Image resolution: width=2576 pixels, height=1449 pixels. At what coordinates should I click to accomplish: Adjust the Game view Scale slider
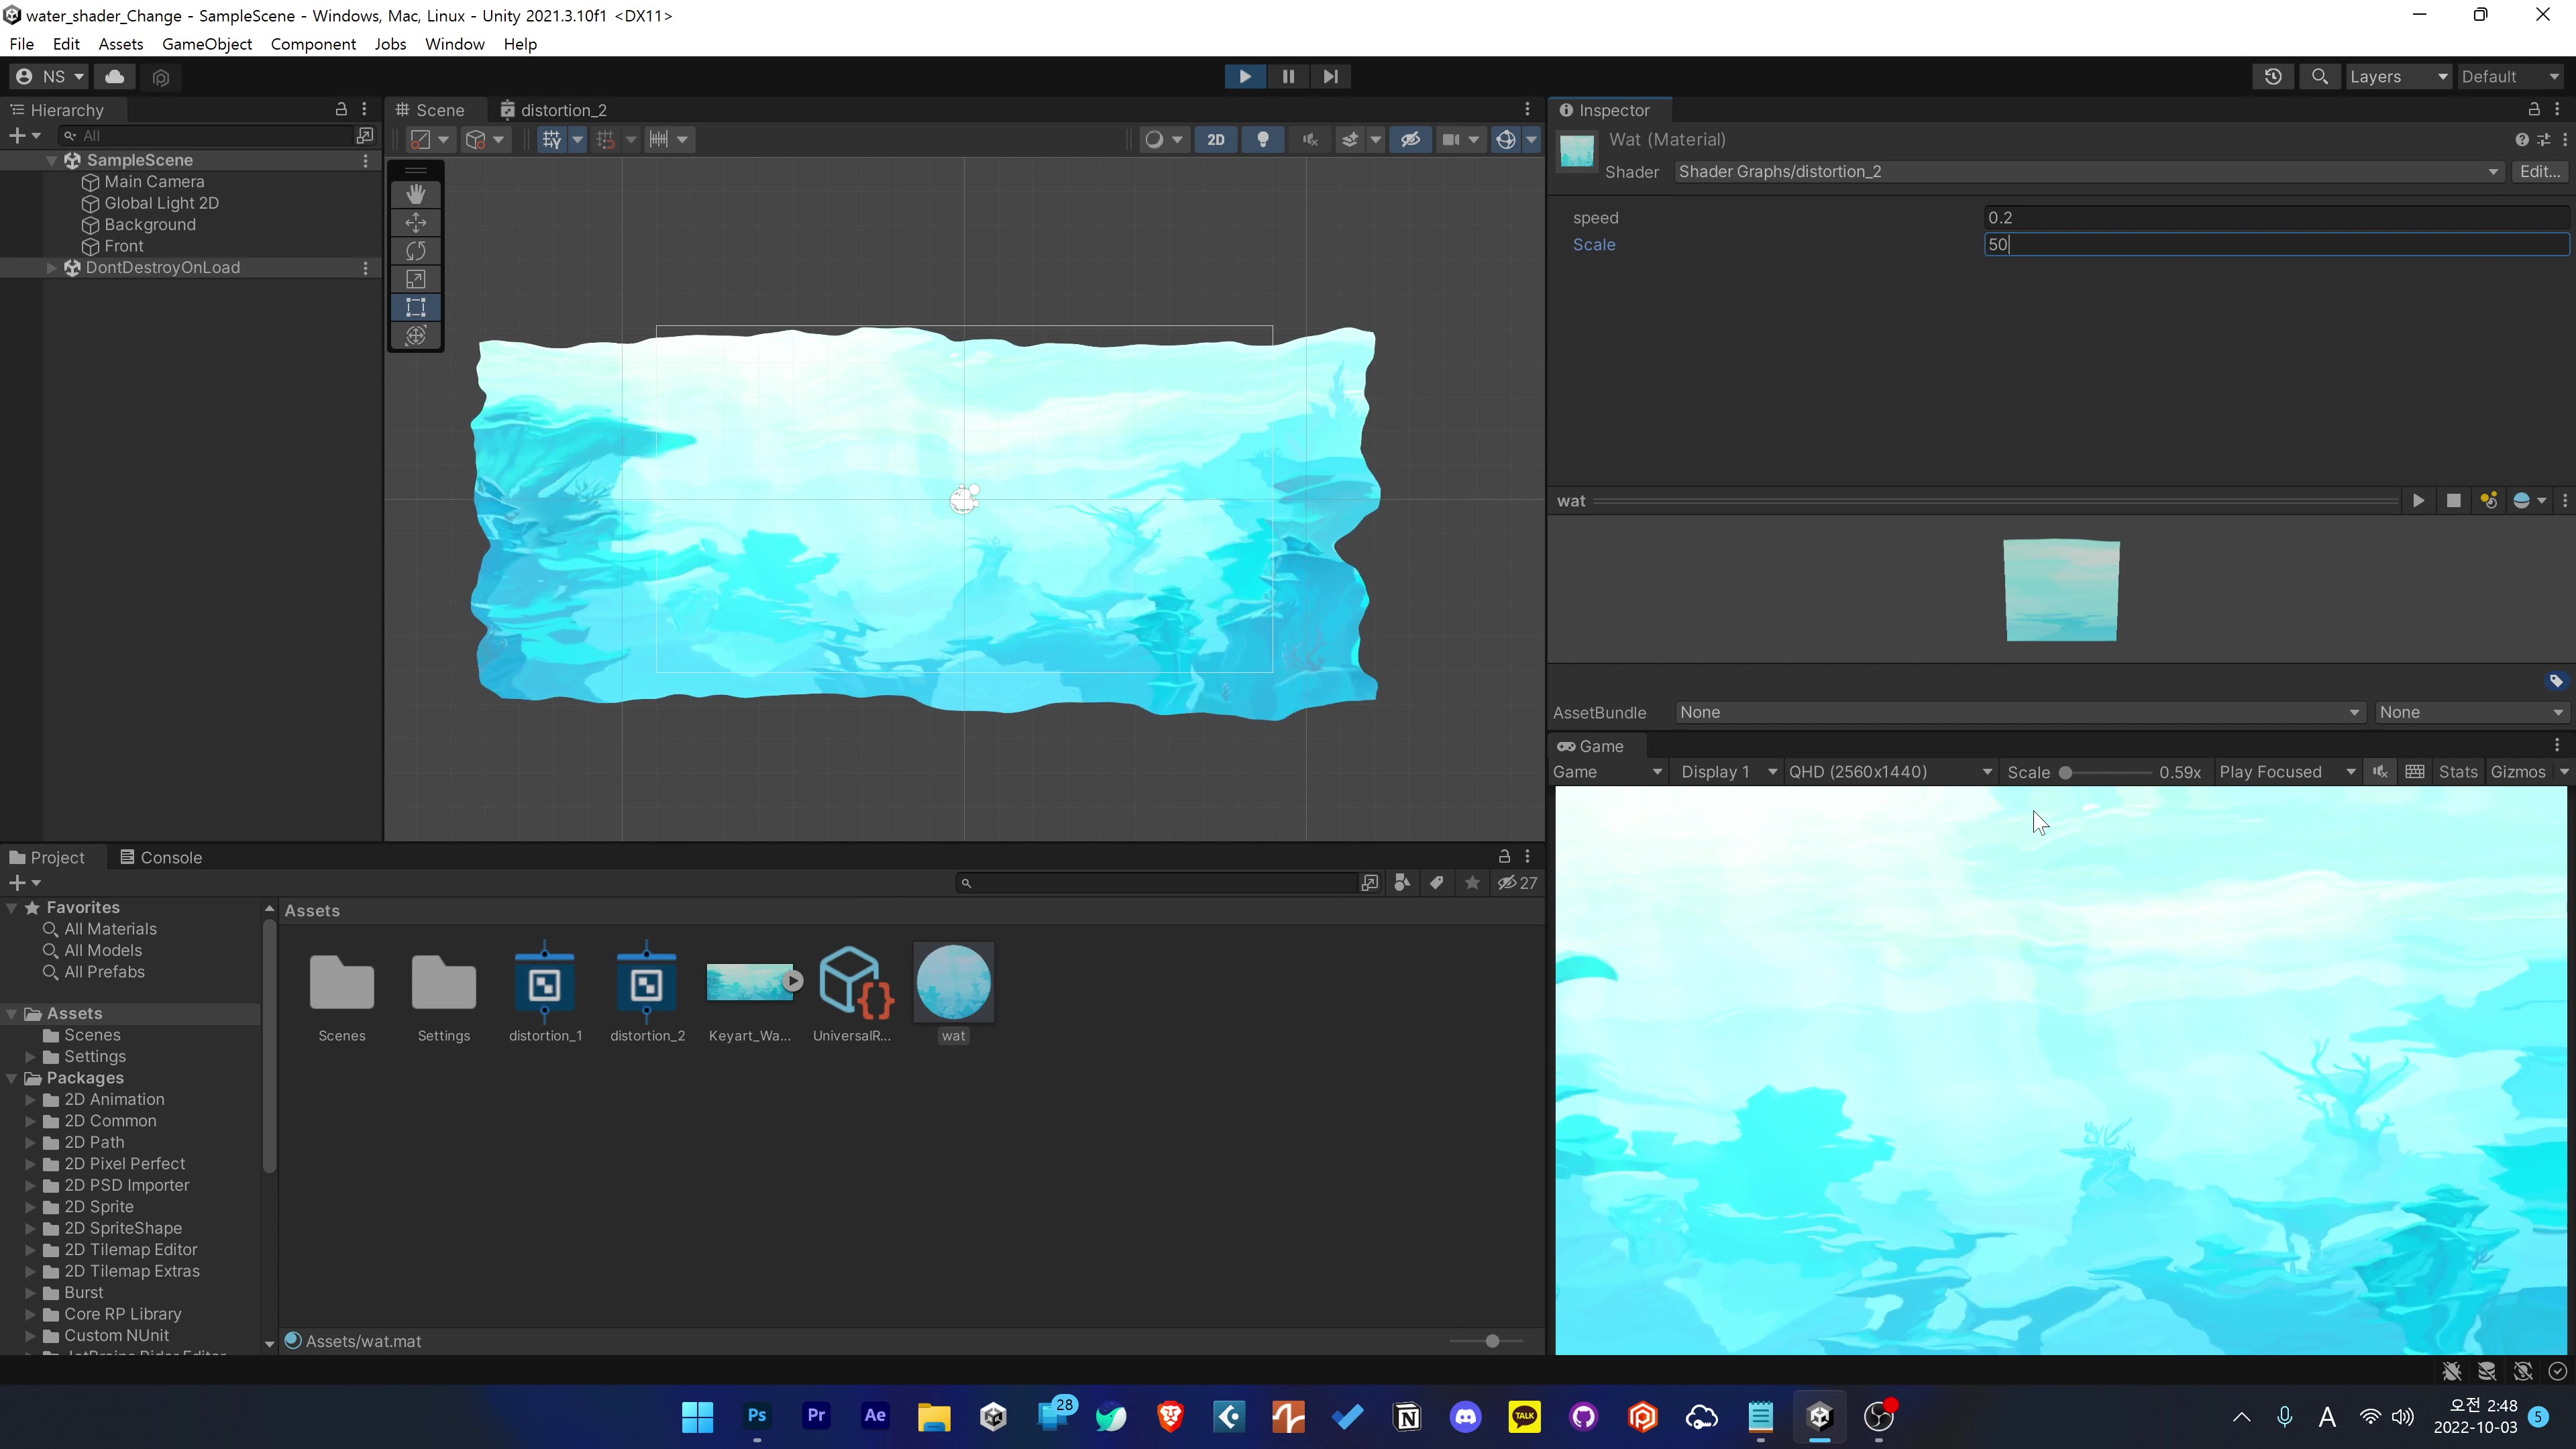(x=2065, y=772)
